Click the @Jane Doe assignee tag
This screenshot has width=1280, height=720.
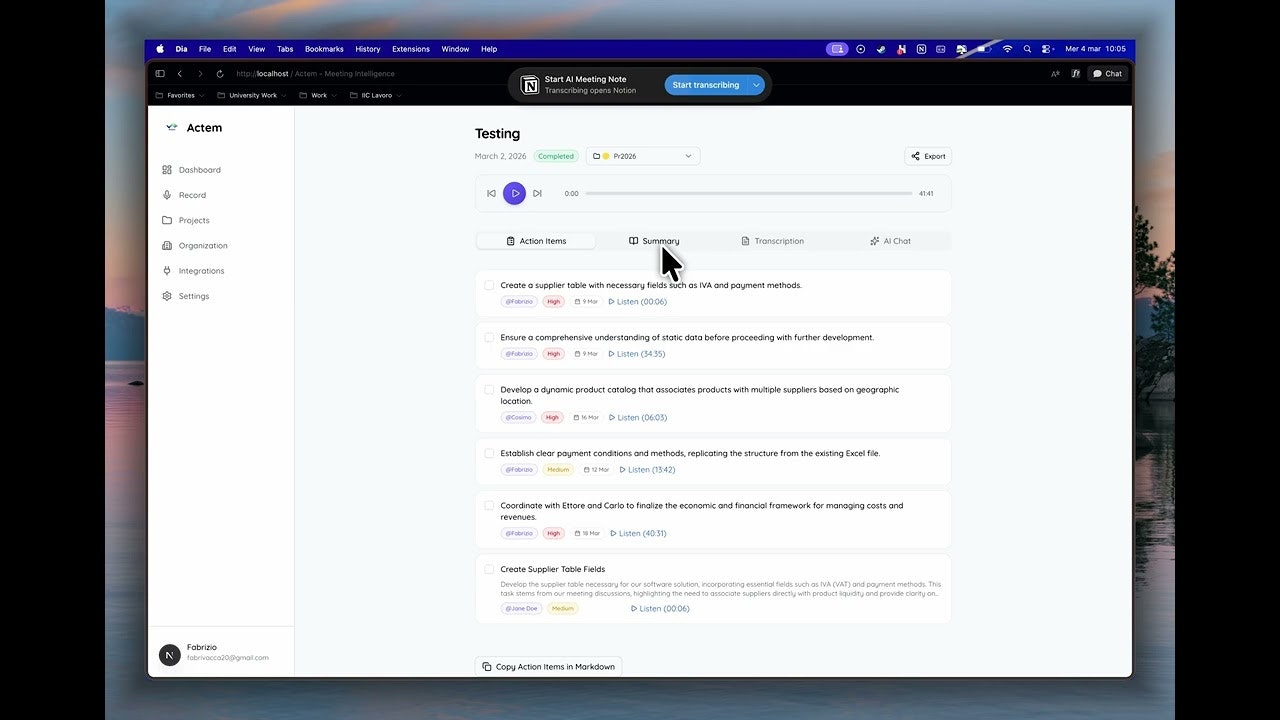pyautogui.click(x=522, y=608)
